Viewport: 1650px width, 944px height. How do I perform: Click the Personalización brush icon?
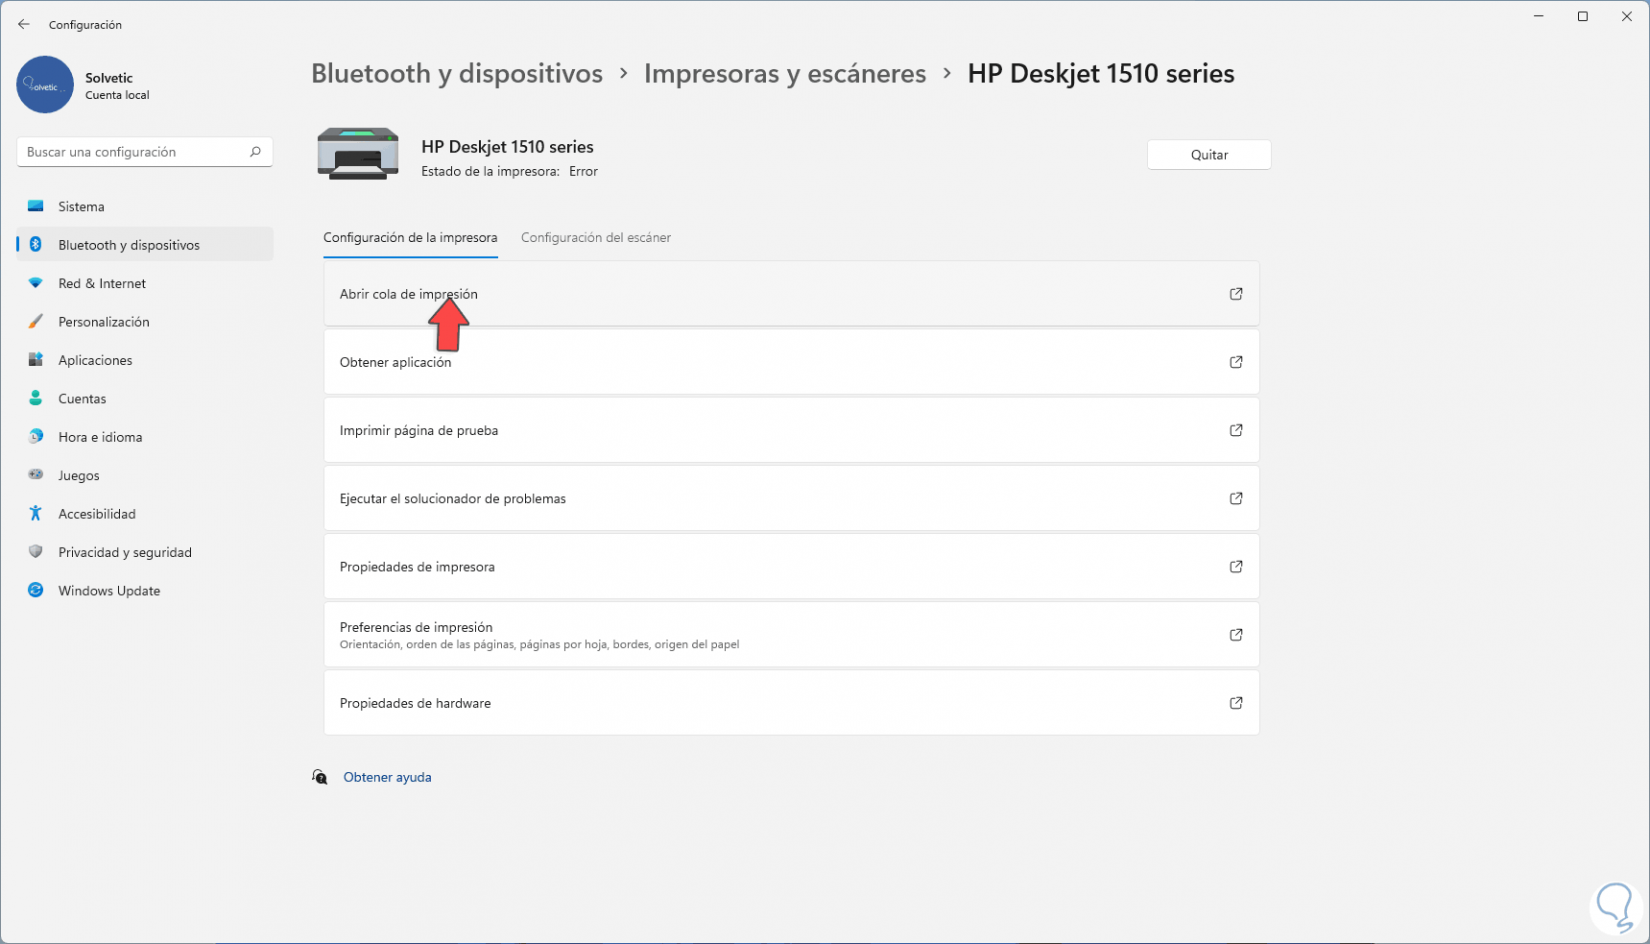(36, 322)
